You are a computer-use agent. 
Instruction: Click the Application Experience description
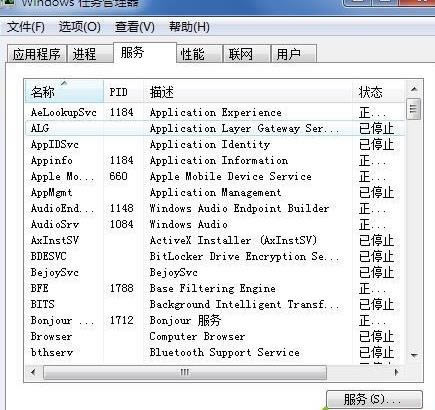pyautogui.click(x=216, y=113)
